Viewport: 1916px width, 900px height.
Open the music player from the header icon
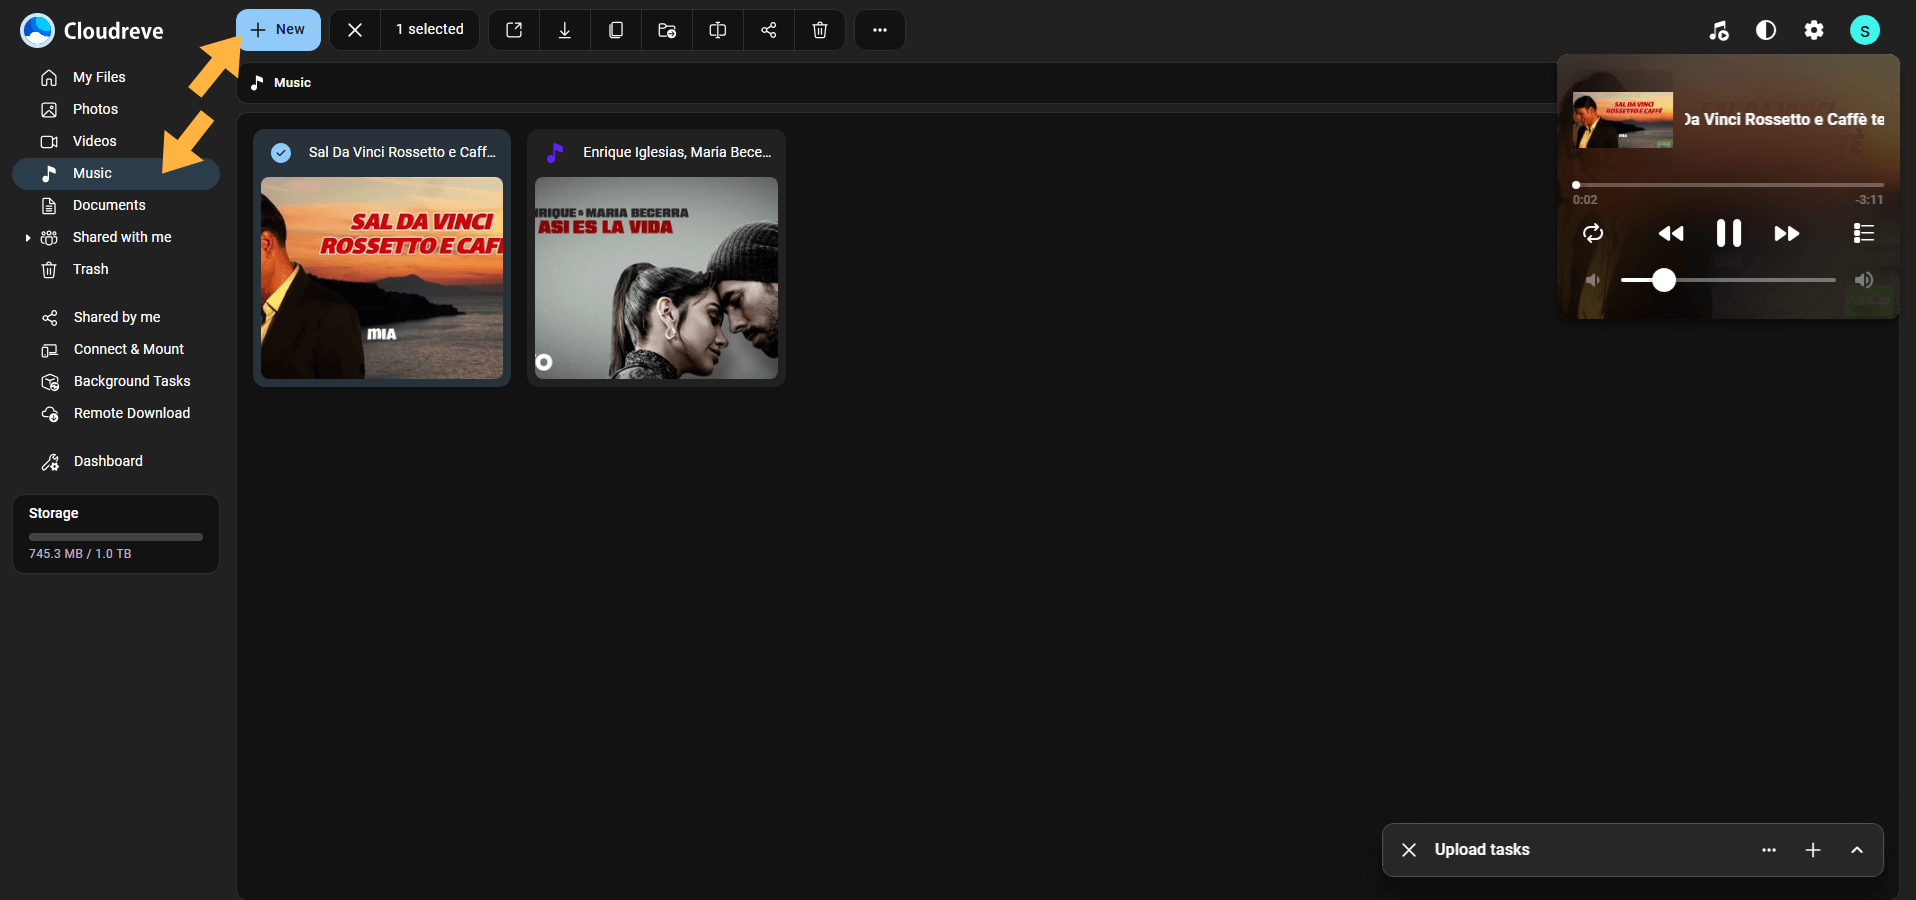1719,31
